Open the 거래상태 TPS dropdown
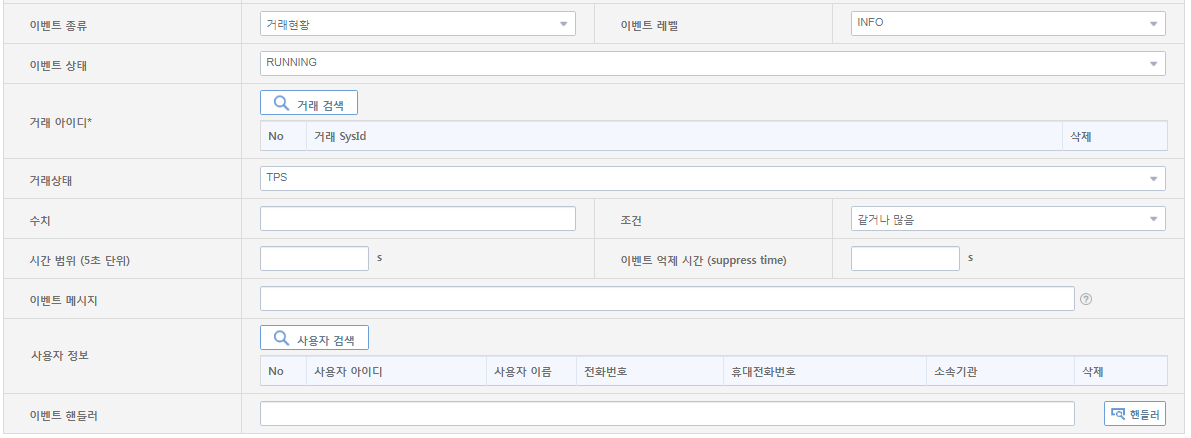Viewport: 1191px width, 438px height. click(x=712, y=178)
